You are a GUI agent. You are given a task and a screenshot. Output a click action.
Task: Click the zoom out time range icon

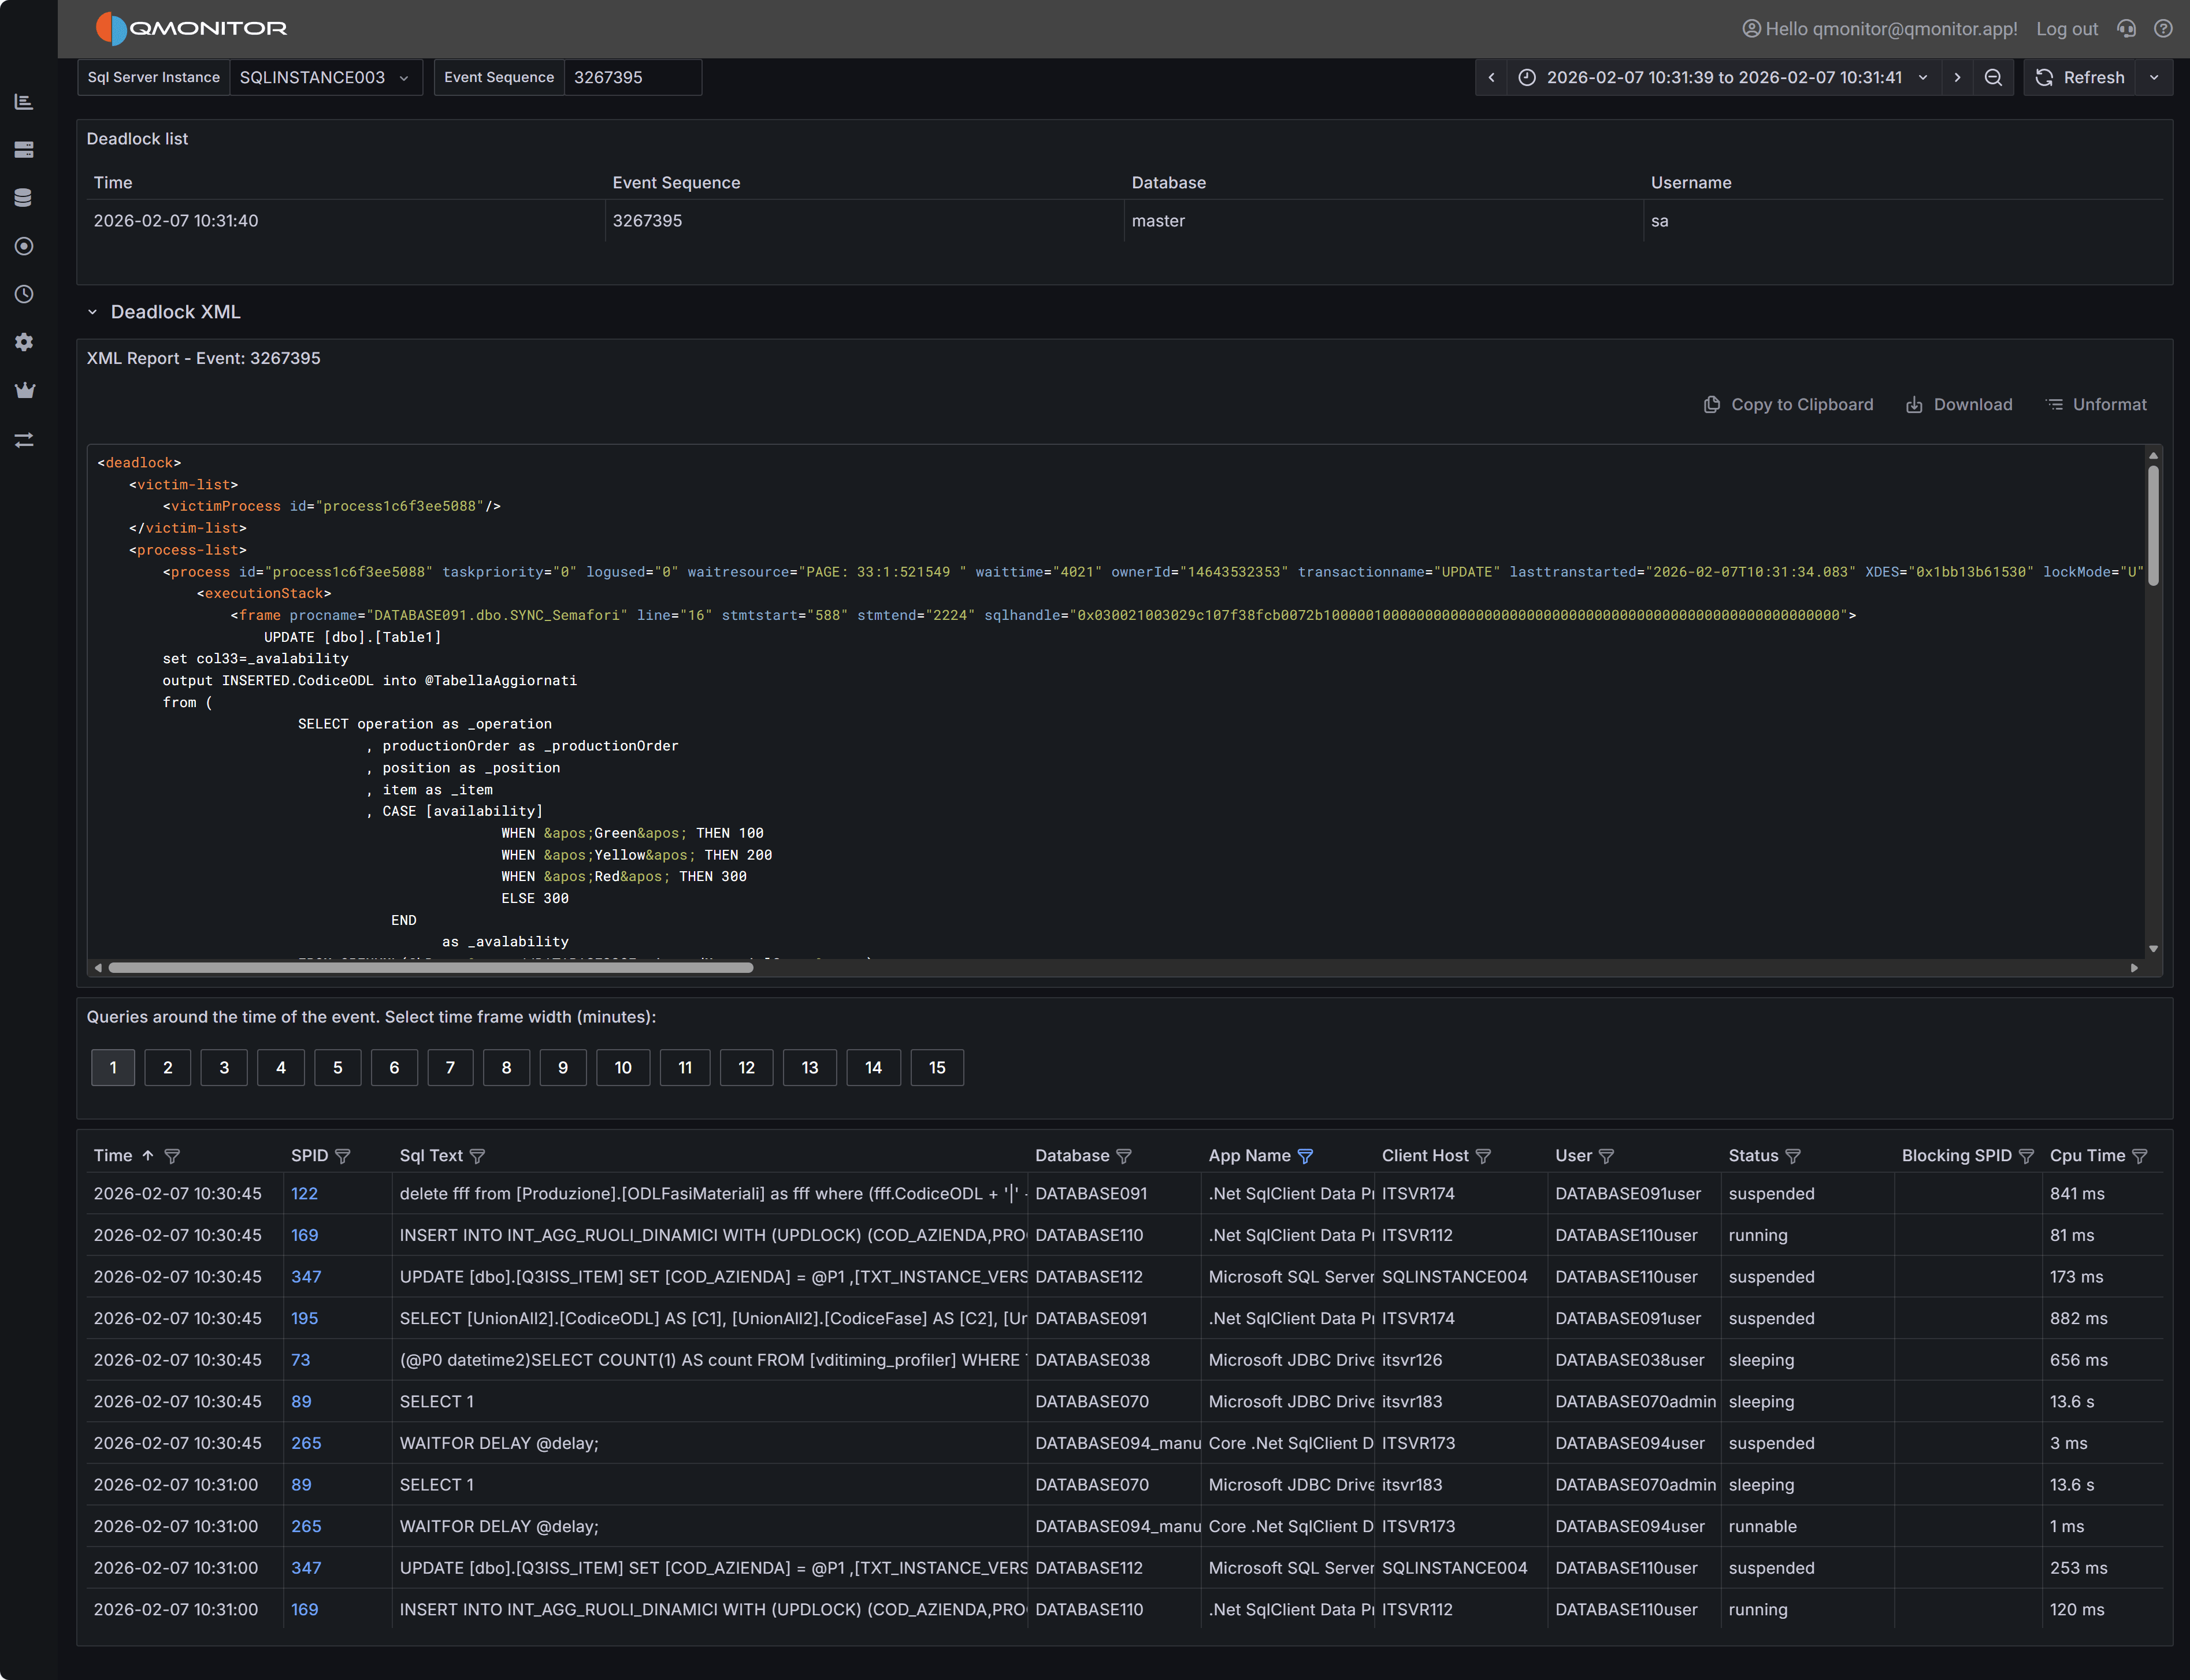[1992, 78]
